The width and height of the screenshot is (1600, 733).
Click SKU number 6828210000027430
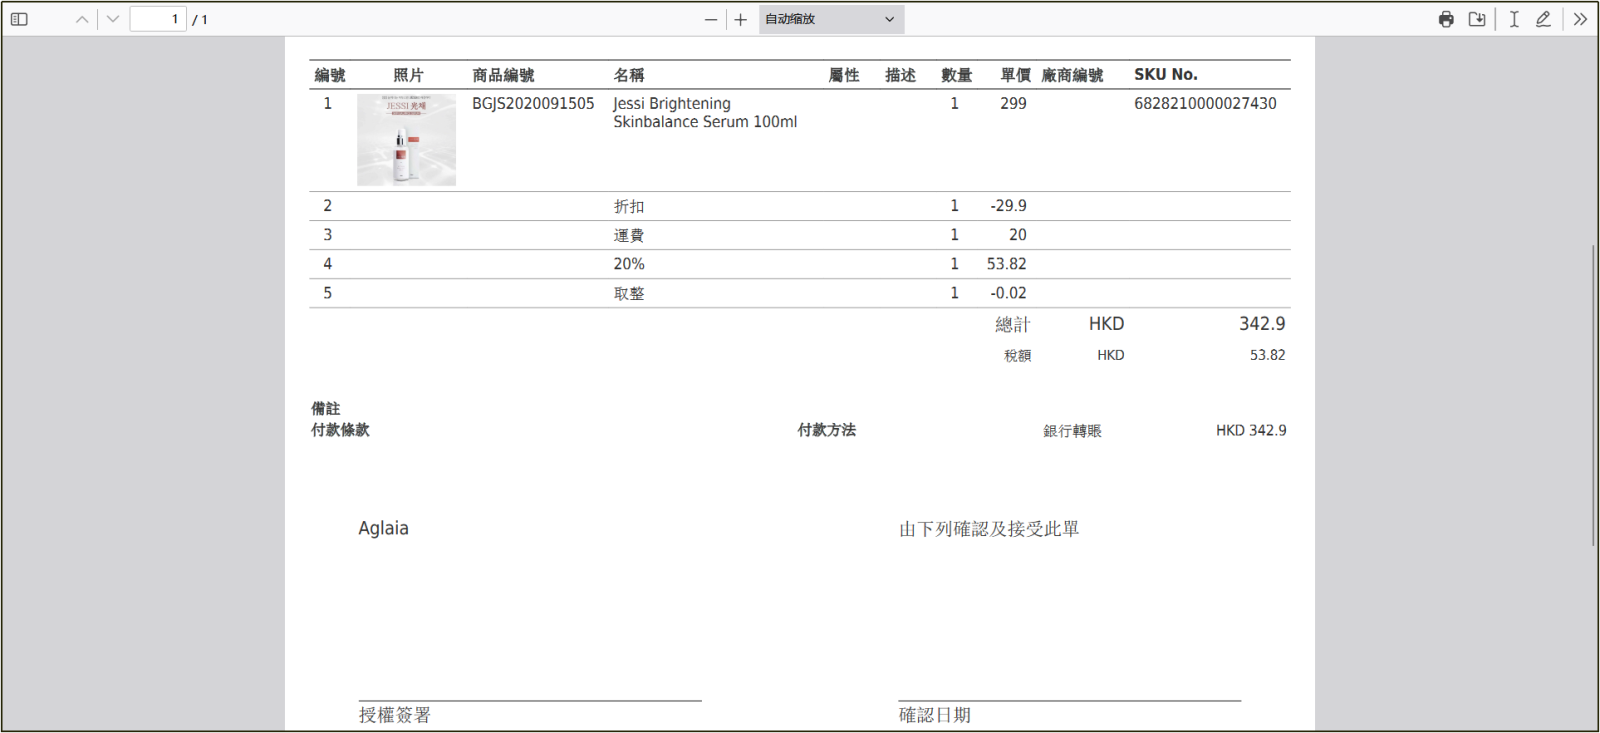click(x=1205, y=103)
